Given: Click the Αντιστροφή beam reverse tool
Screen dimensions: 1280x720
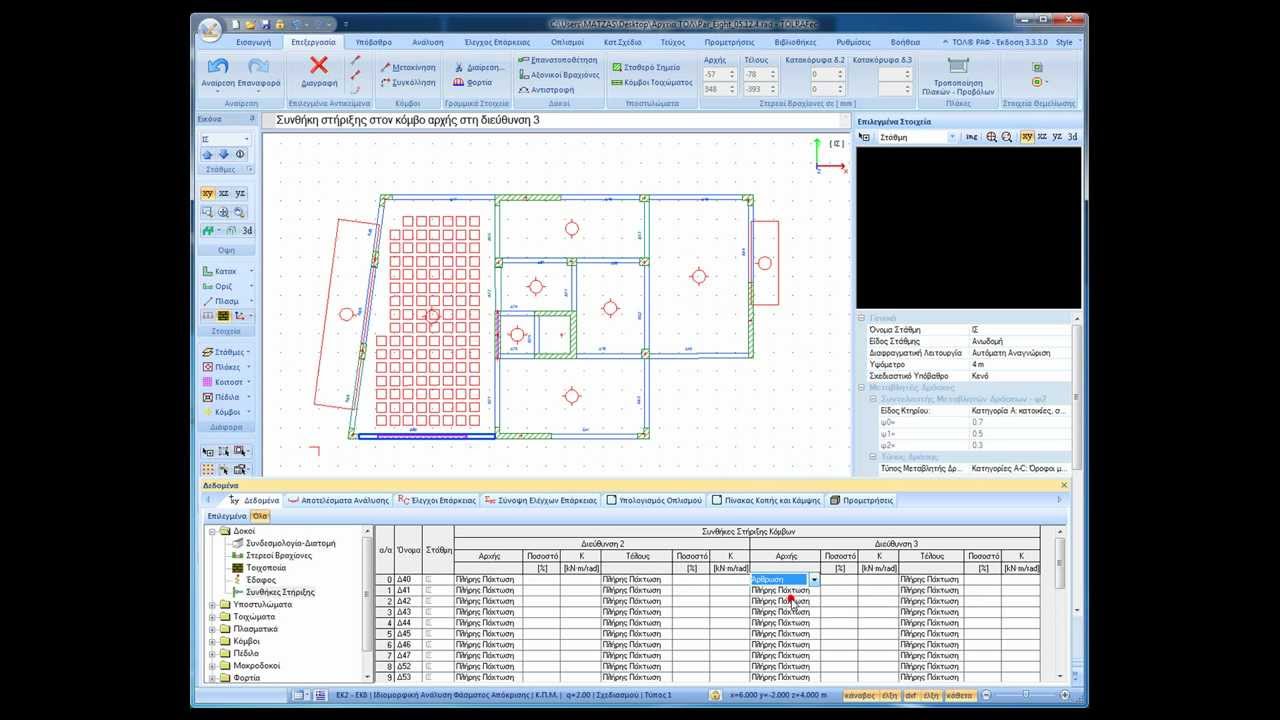Looking at the screenshot, I should (x=546, y=89).
